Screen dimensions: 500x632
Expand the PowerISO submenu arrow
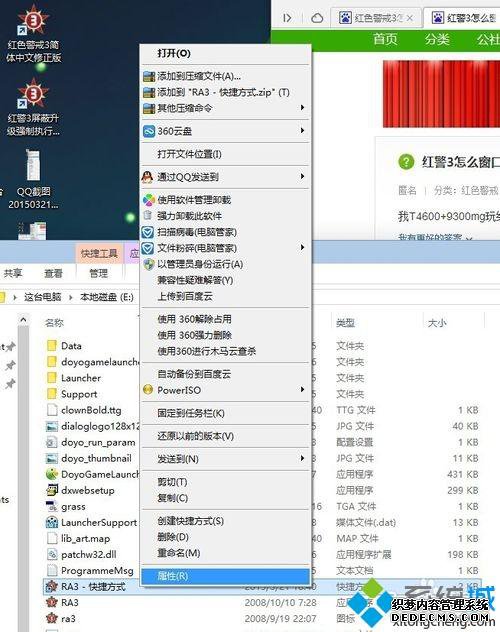[x=302, y=389]
